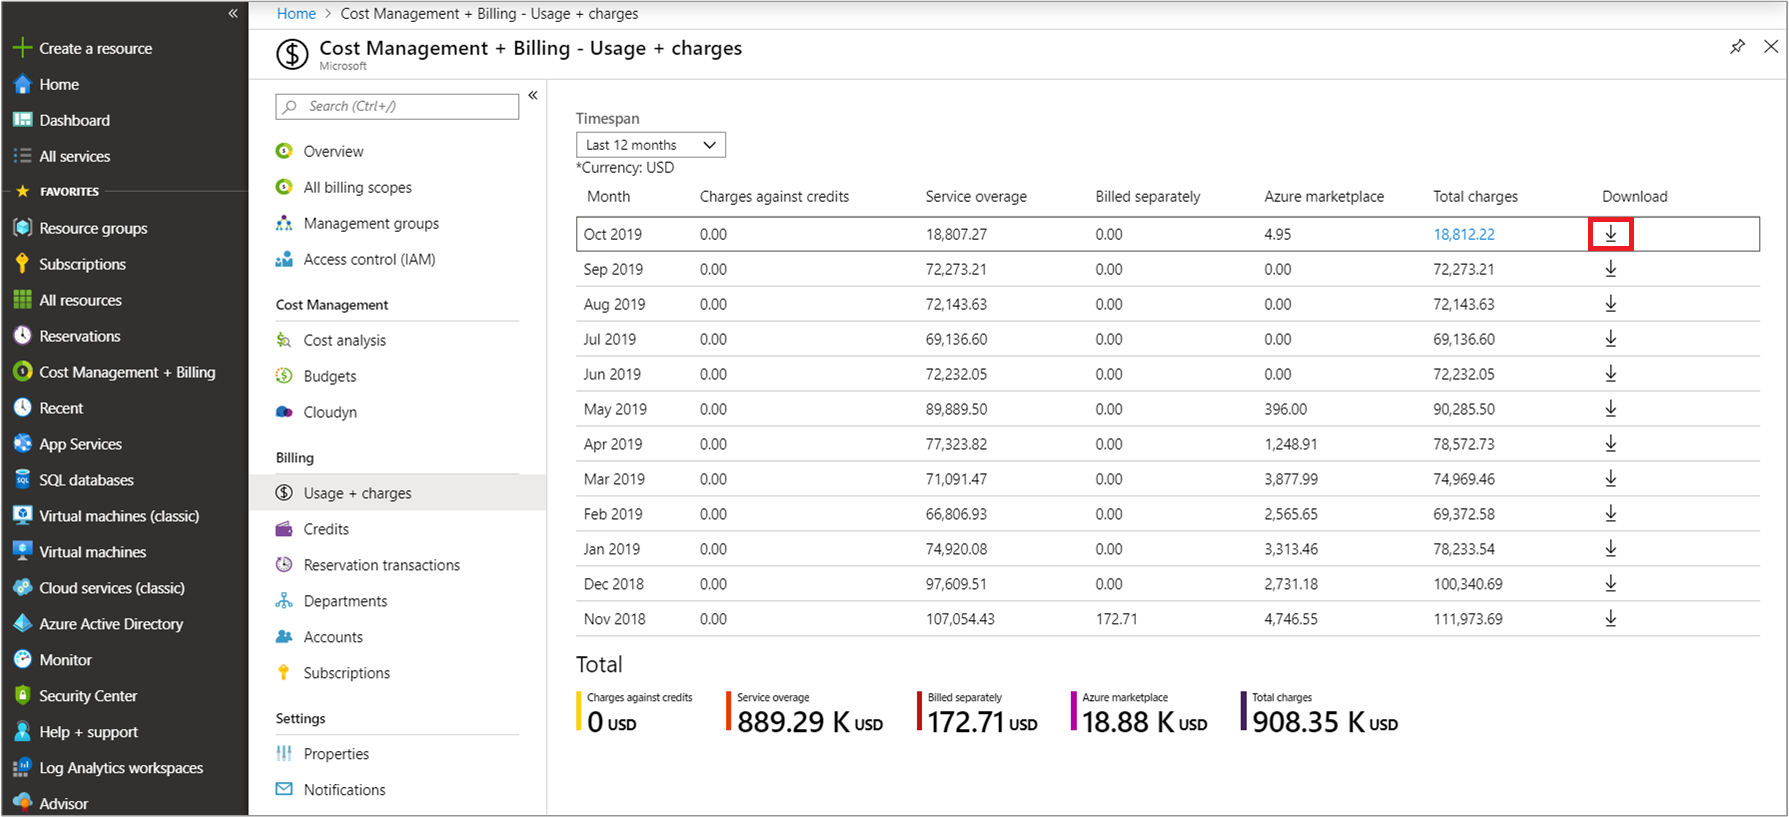Viewport: 1789px width, 817px height.
Task: Download the Jul 2019 usage report
Action: tap(1611, 339)
